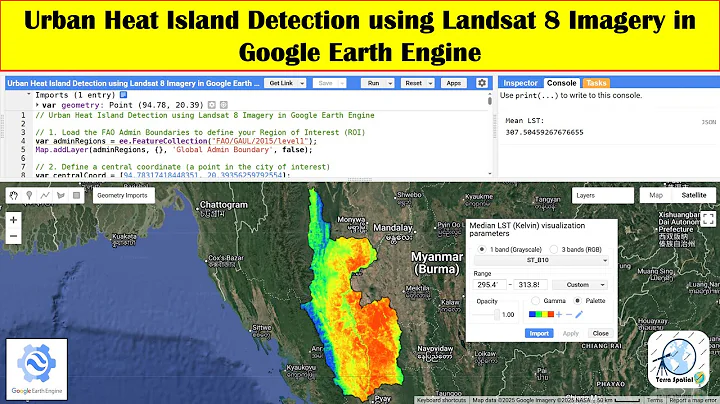Choose the Gamma radio option

pyautogui.click(x=535, y=301)
